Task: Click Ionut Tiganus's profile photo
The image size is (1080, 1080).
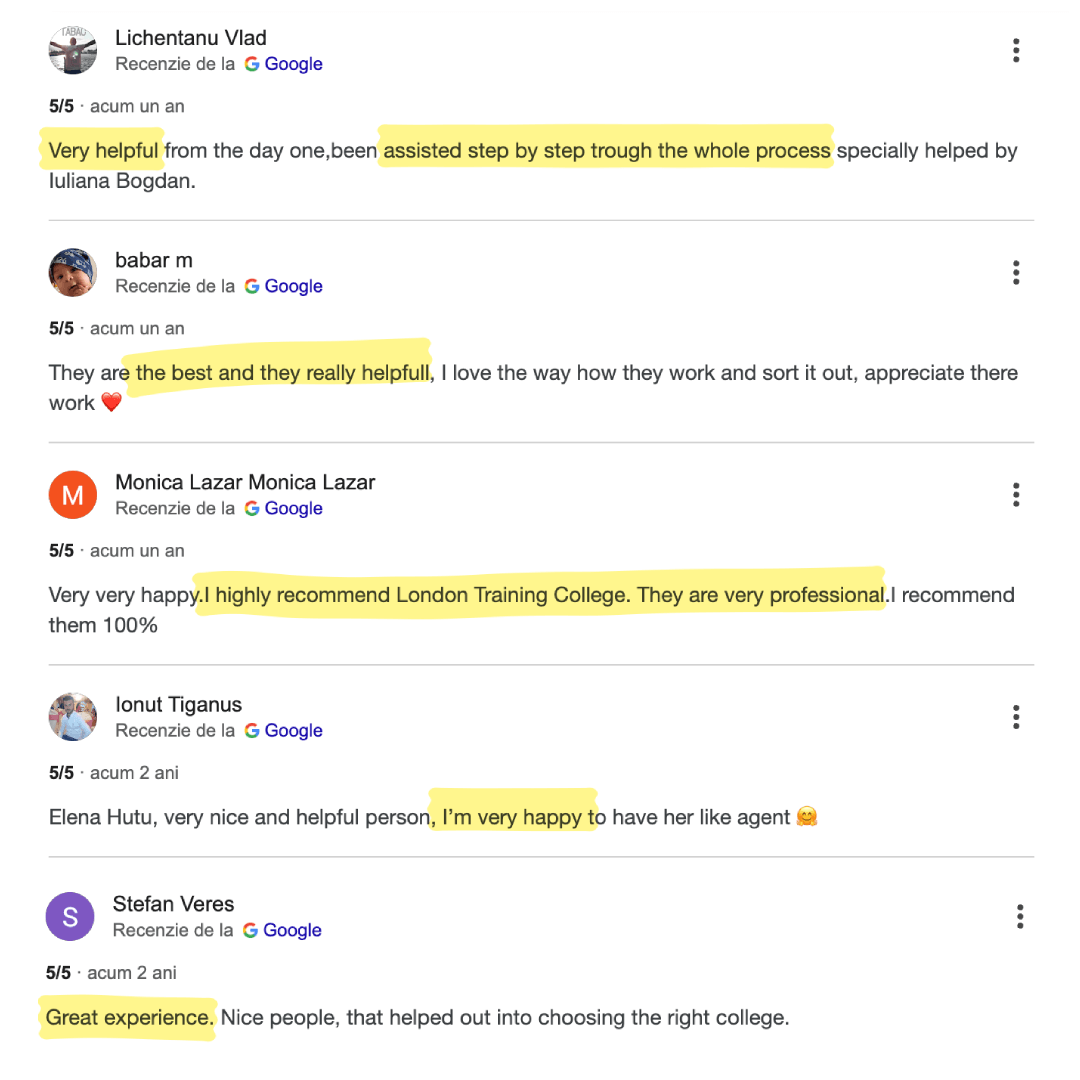Action: pos(73,717)
